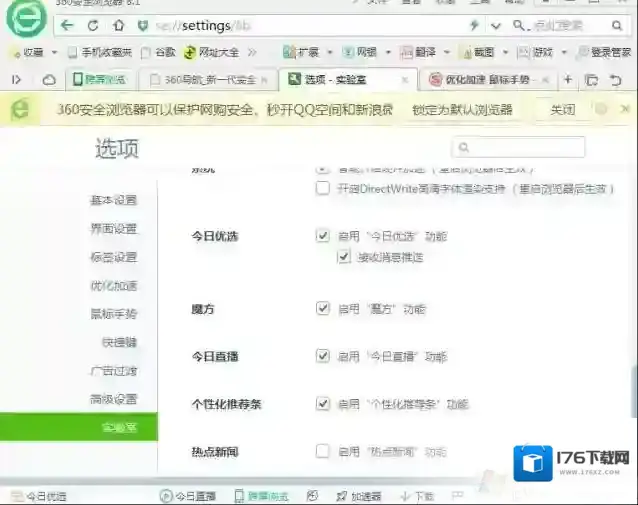Toggle 启用个性化推荐条功能 checkbox
638x505 pixels.
click(323, 404)
